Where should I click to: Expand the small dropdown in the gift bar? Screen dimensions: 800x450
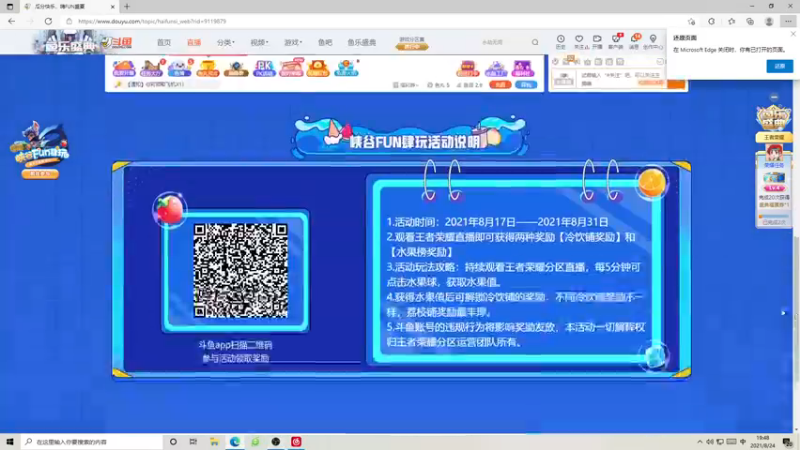[406, 85]
